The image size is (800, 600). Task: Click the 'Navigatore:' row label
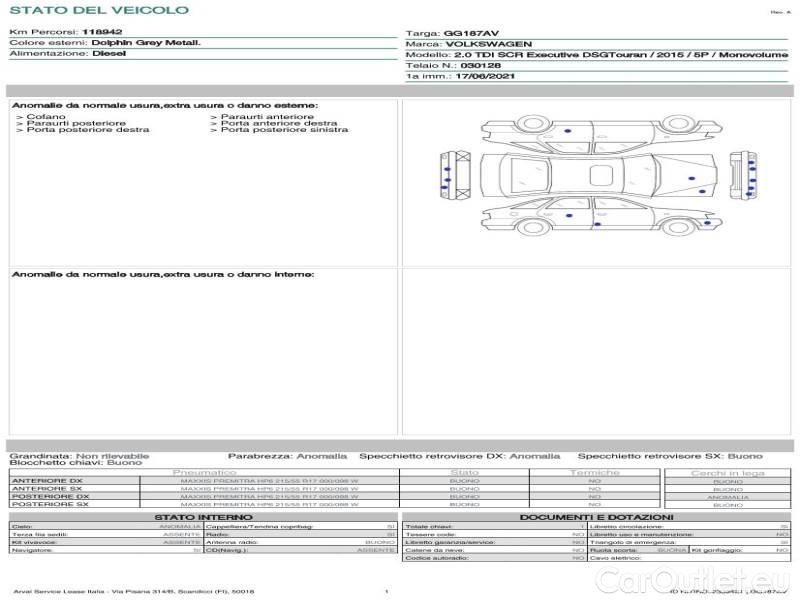point(32,551)
